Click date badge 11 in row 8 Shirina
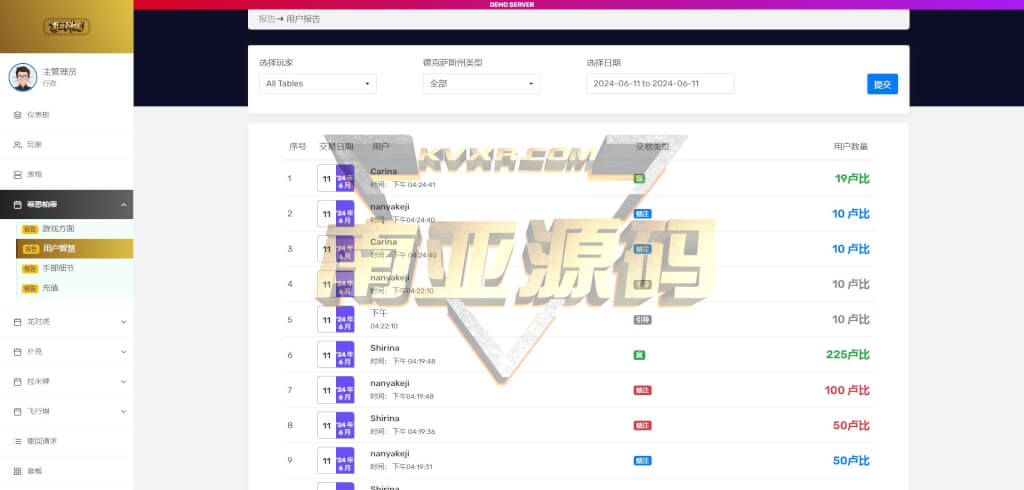The image size is (1024, 490). (x=336, y=425)
